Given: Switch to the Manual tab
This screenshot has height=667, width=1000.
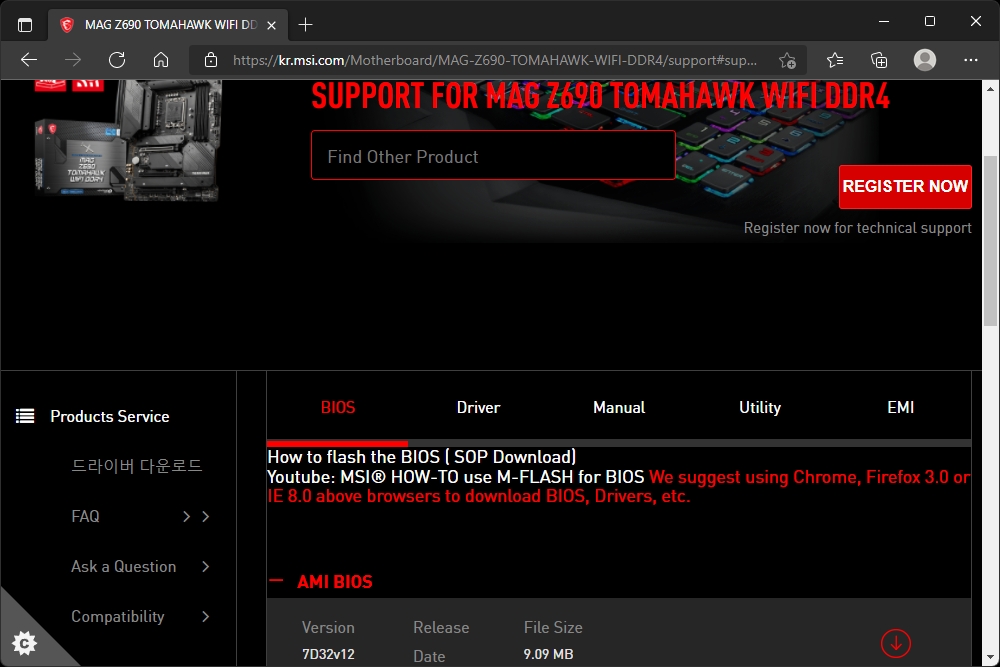Looking at the screenshot, I should (619, 407).
